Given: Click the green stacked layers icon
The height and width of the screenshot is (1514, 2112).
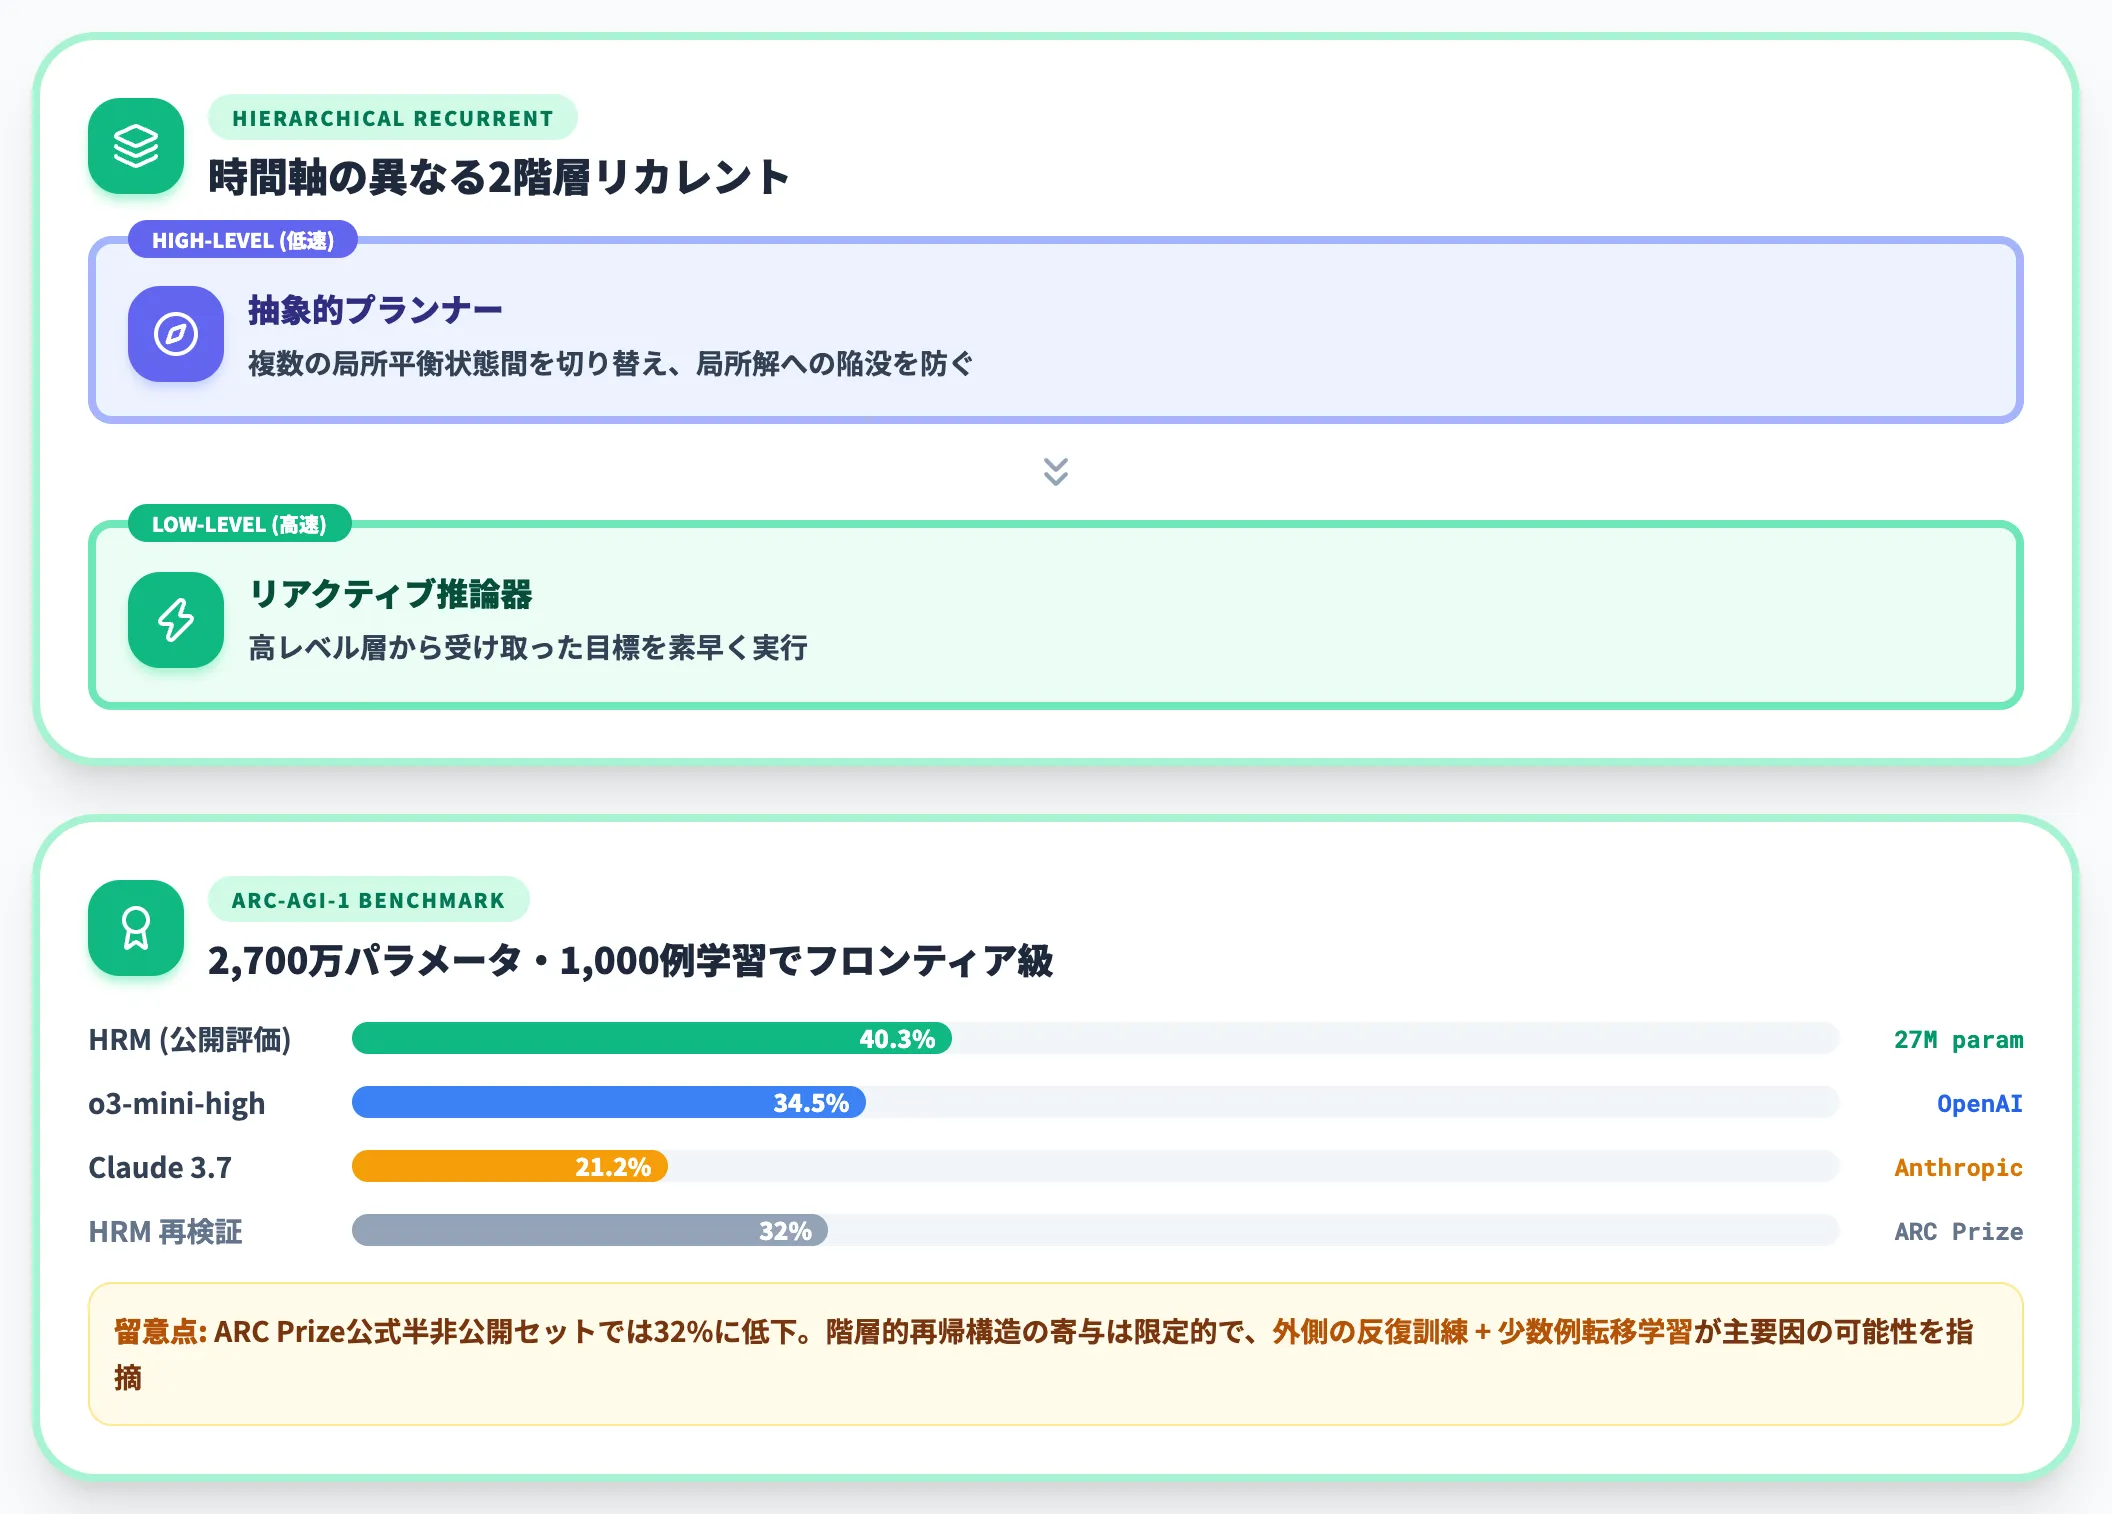Looking at the screenshot, I should (136, 146).
